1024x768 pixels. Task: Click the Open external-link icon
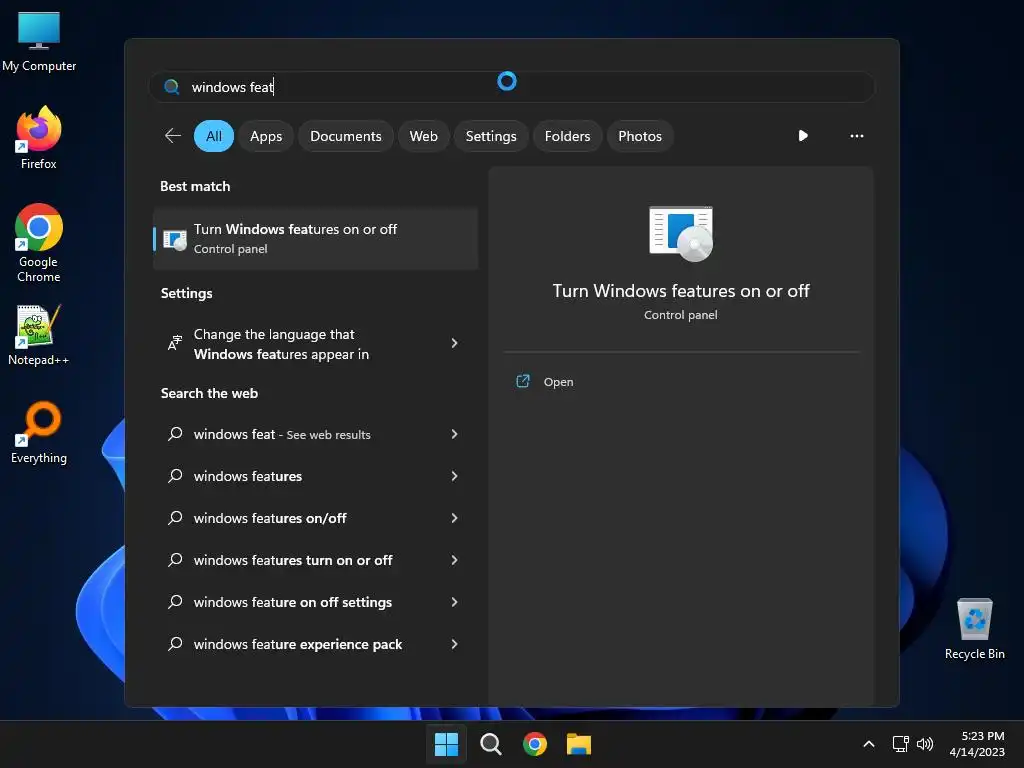click(x=523, y=381)
